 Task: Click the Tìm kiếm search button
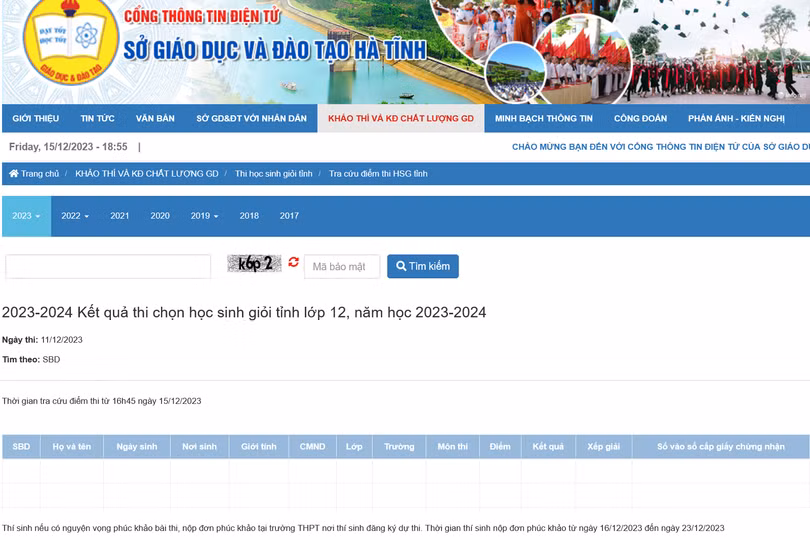tap(423, 266)
